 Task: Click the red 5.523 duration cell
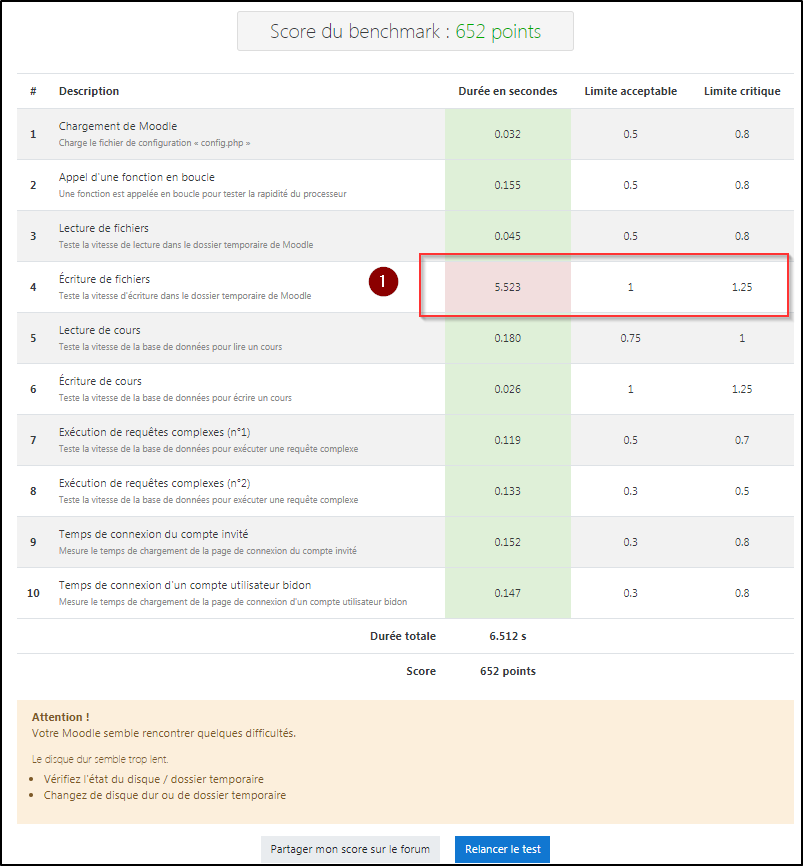(508, 287)
